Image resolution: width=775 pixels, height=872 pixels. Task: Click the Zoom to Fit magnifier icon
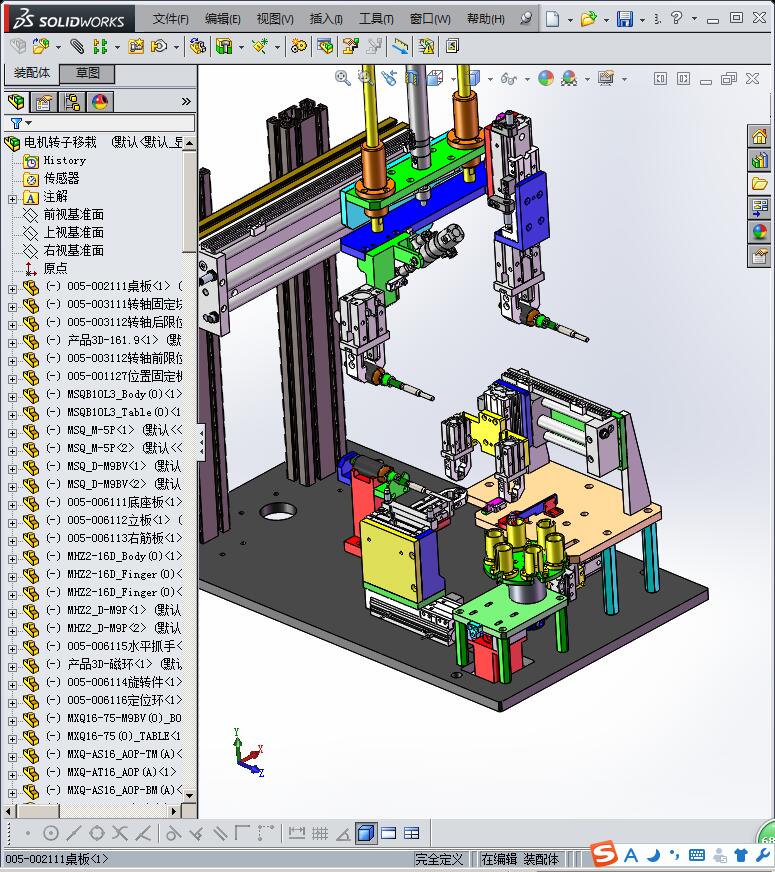tap(342, 78)
